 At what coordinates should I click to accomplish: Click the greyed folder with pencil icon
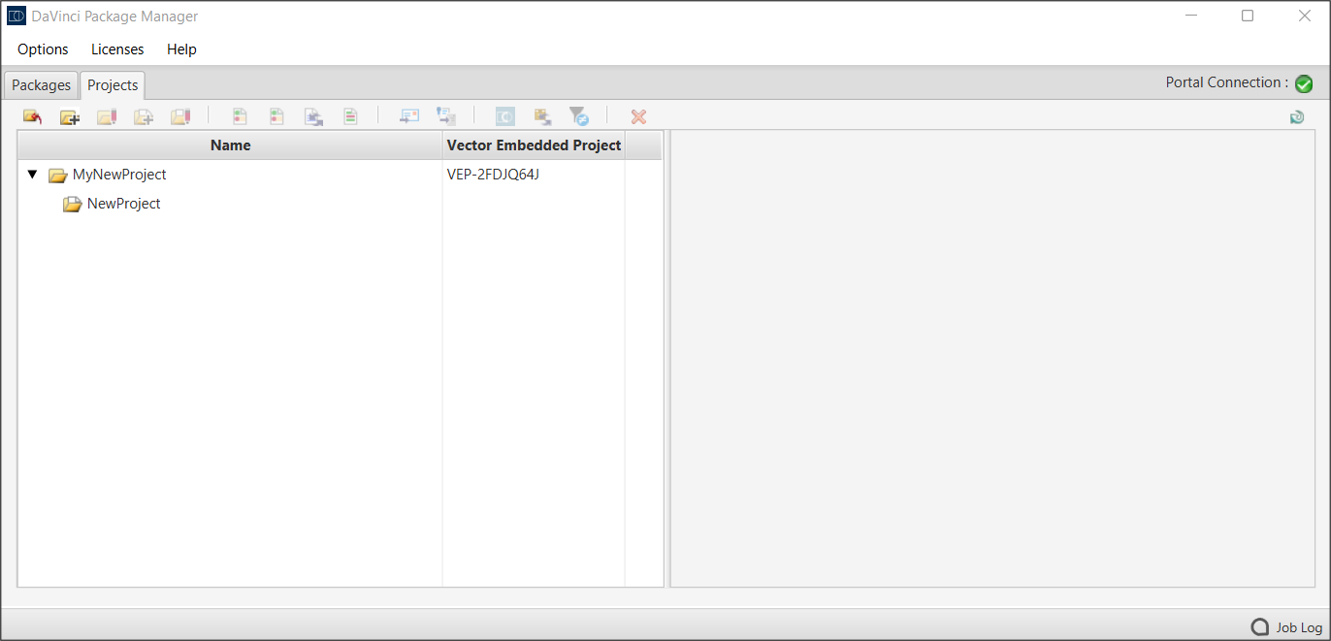(x=106, y=117)
